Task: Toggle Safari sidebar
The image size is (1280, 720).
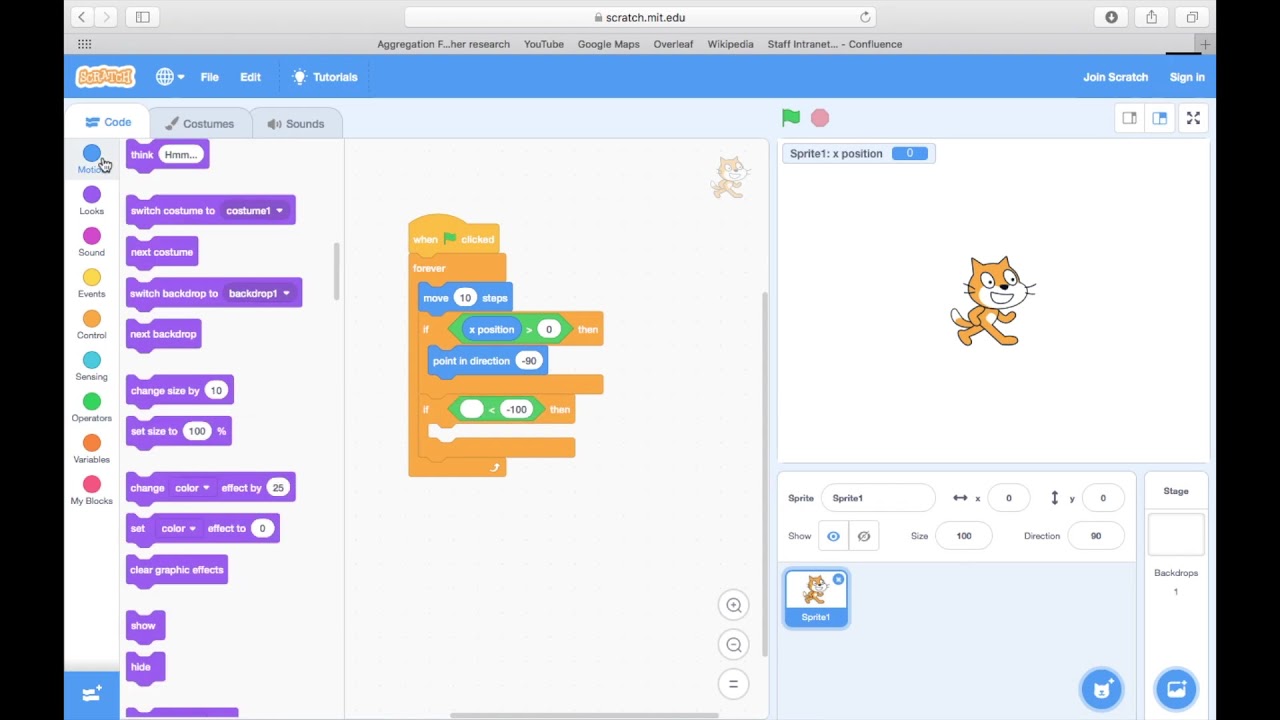Action: tap(142, 17)
